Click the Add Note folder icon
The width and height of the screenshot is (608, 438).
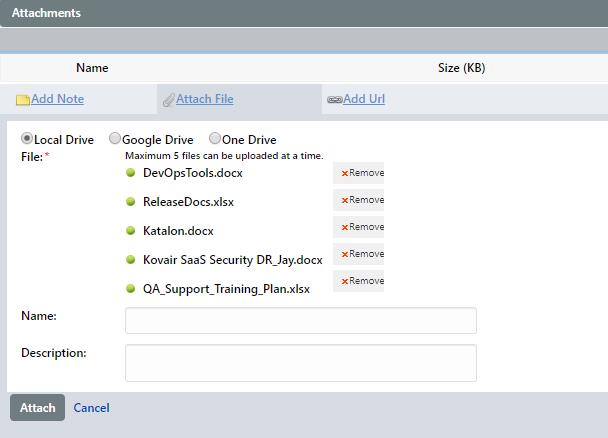click(x=22, y=100)
